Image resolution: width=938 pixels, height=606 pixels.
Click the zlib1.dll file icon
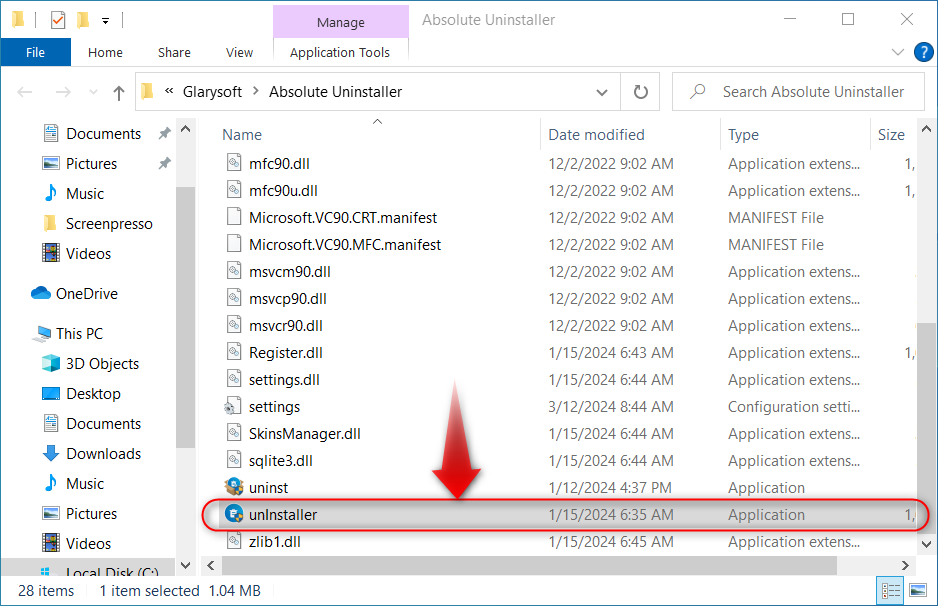pos(234,541)
